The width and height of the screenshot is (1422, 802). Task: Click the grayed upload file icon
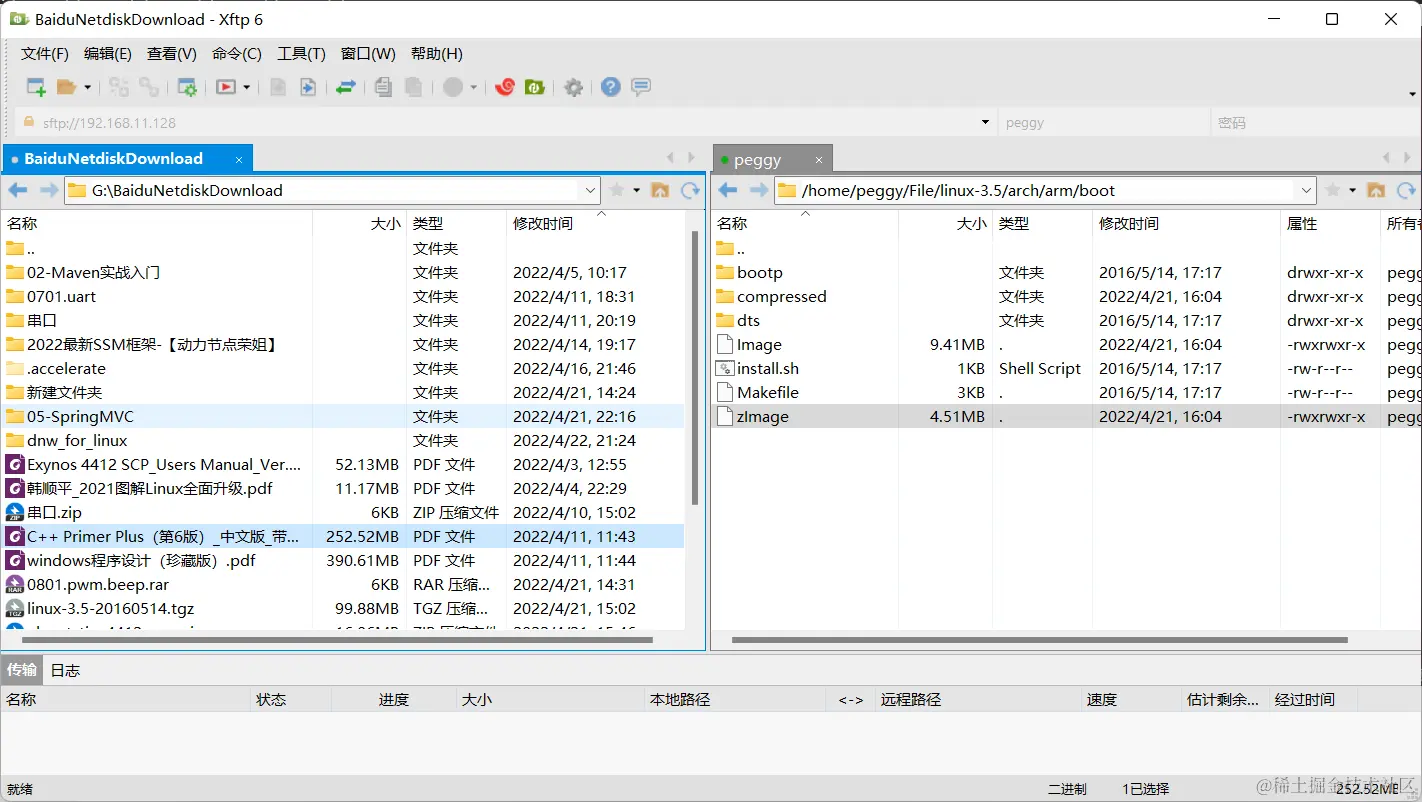click(278, 87)
